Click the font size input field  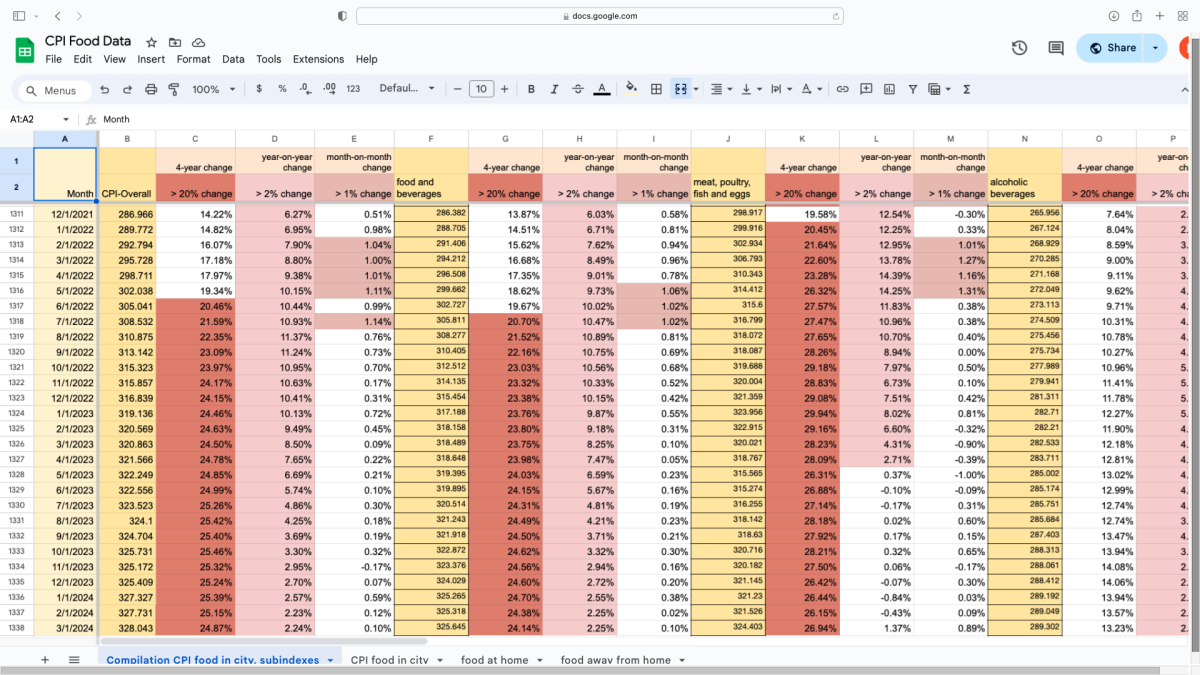481,89
